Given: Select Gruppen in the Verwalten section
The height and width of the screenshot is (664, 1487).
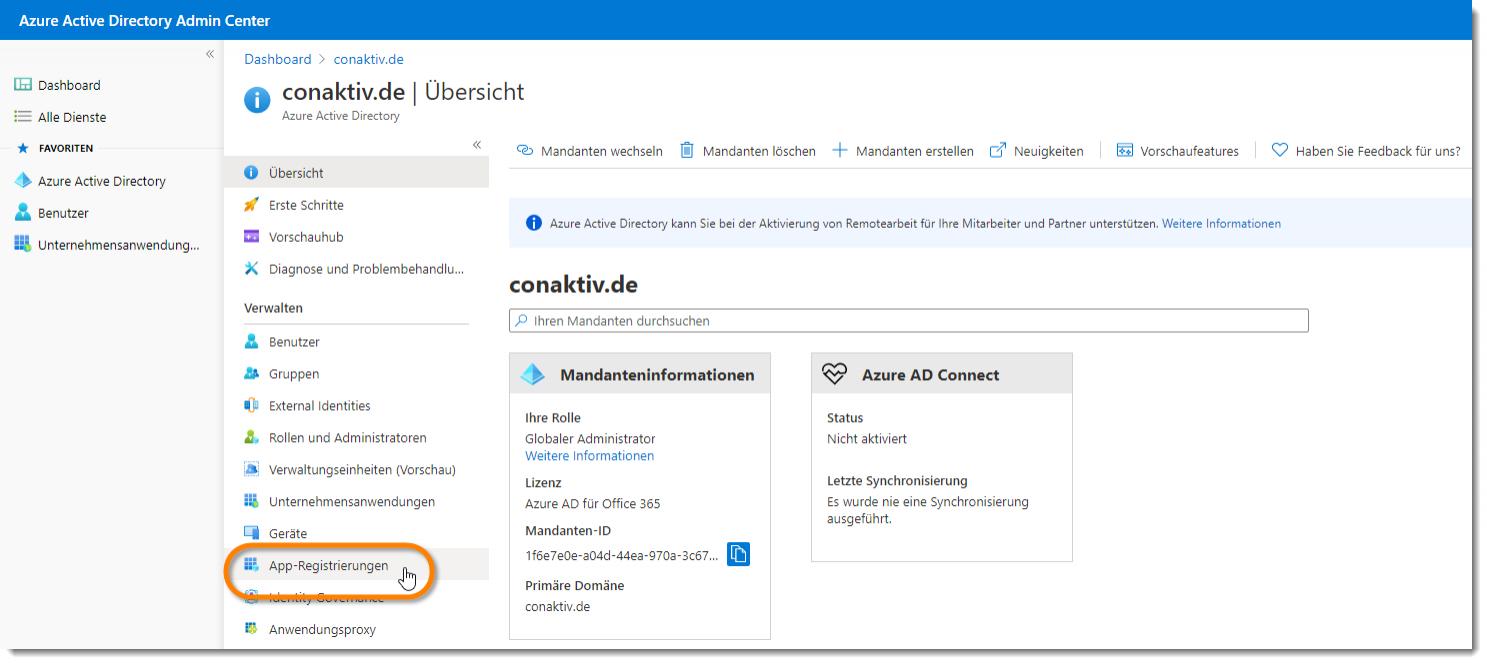Looking at the screenshot, I should (294, 374).
